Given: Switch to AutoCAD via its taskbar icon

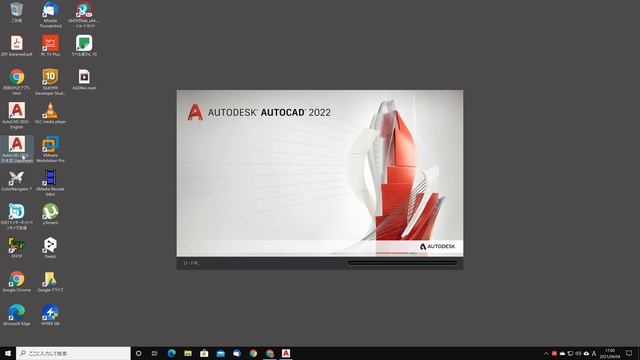Looking at the screenshot, I should coord(286,353).
